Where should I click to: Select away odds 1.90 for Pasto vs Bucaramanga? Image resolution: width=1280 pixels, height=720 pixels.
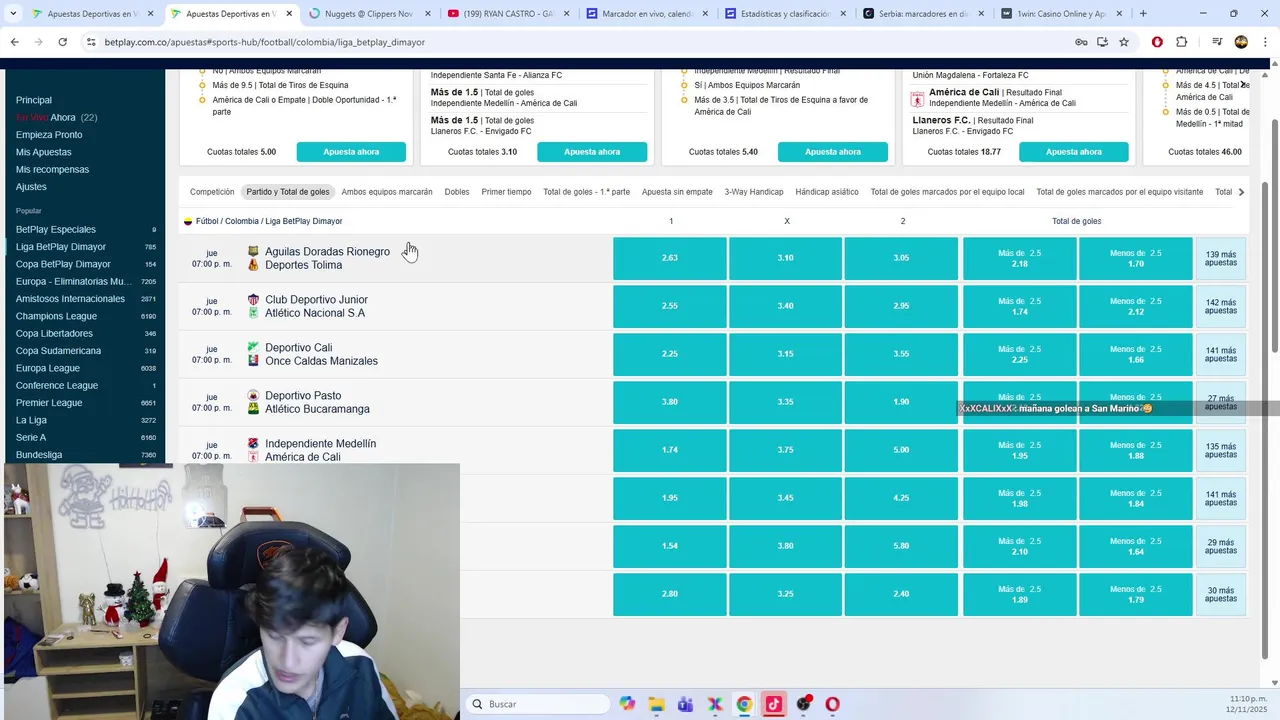point(901,402)
